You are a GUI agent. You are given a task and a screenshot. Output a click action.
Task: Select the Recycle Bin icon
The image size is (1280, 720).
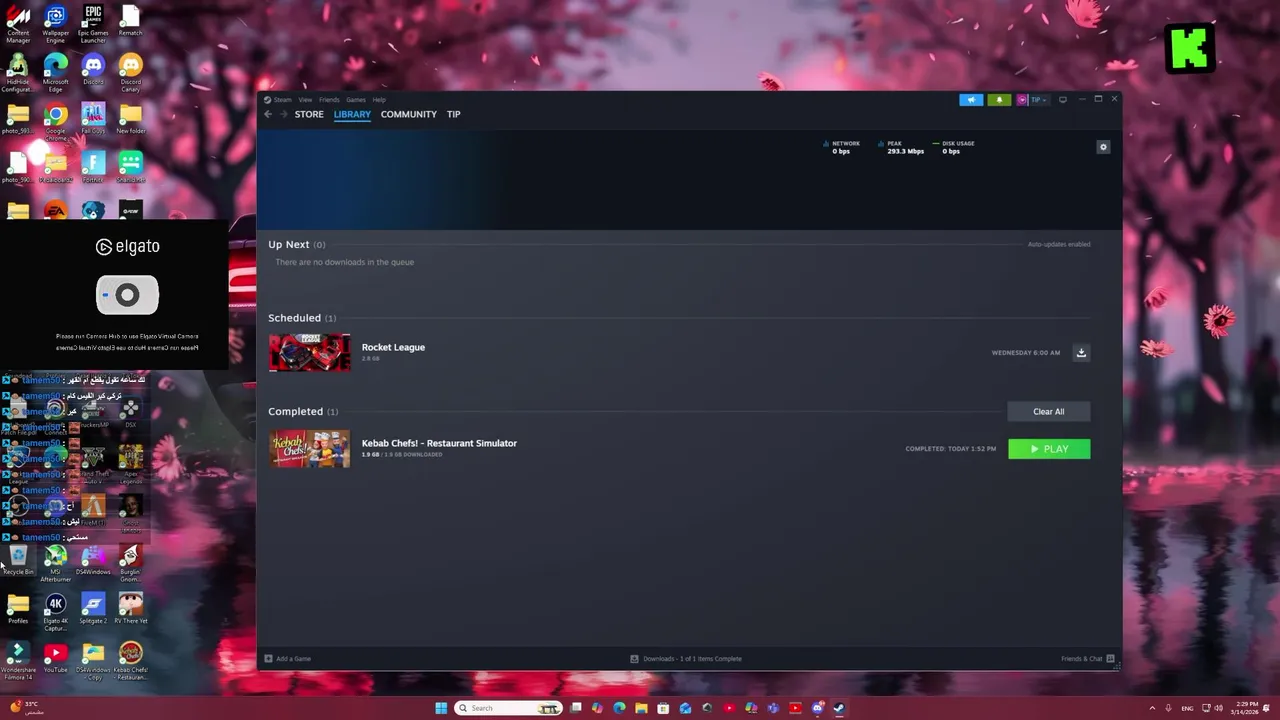18,560
